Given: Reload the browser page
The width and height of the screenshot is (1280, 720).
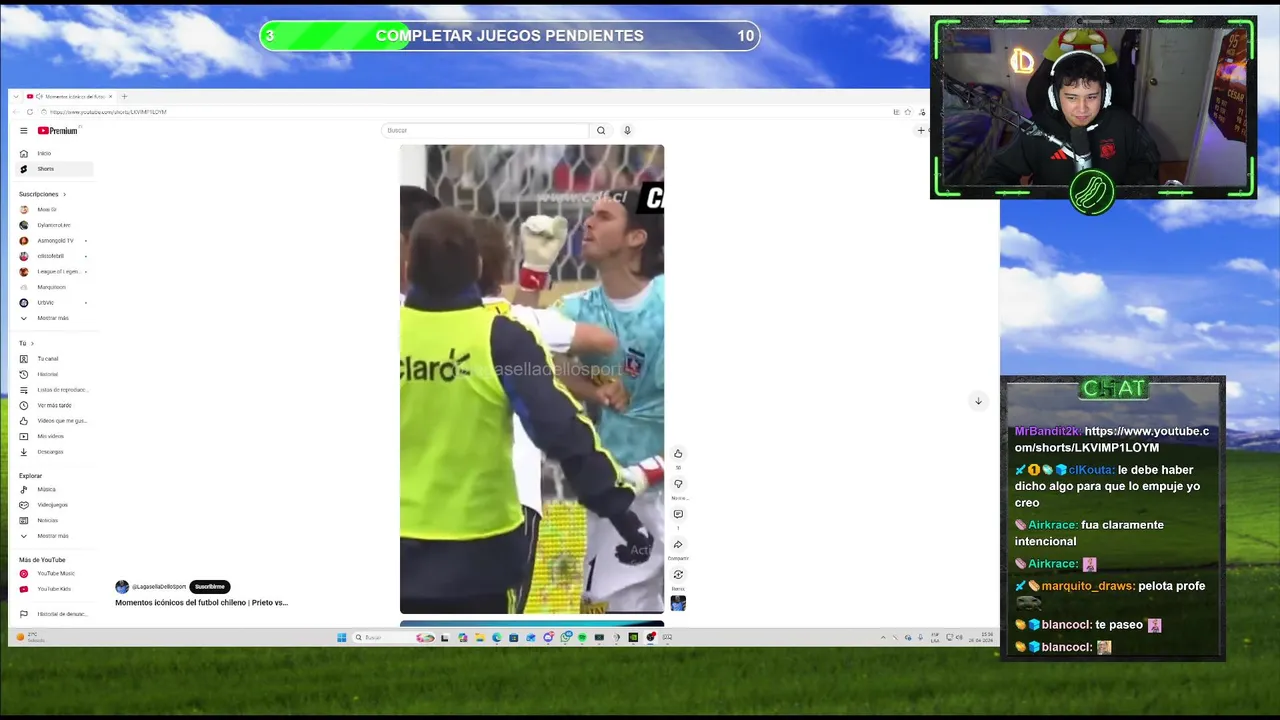Looking at the screenshot, I should (30, 112).
